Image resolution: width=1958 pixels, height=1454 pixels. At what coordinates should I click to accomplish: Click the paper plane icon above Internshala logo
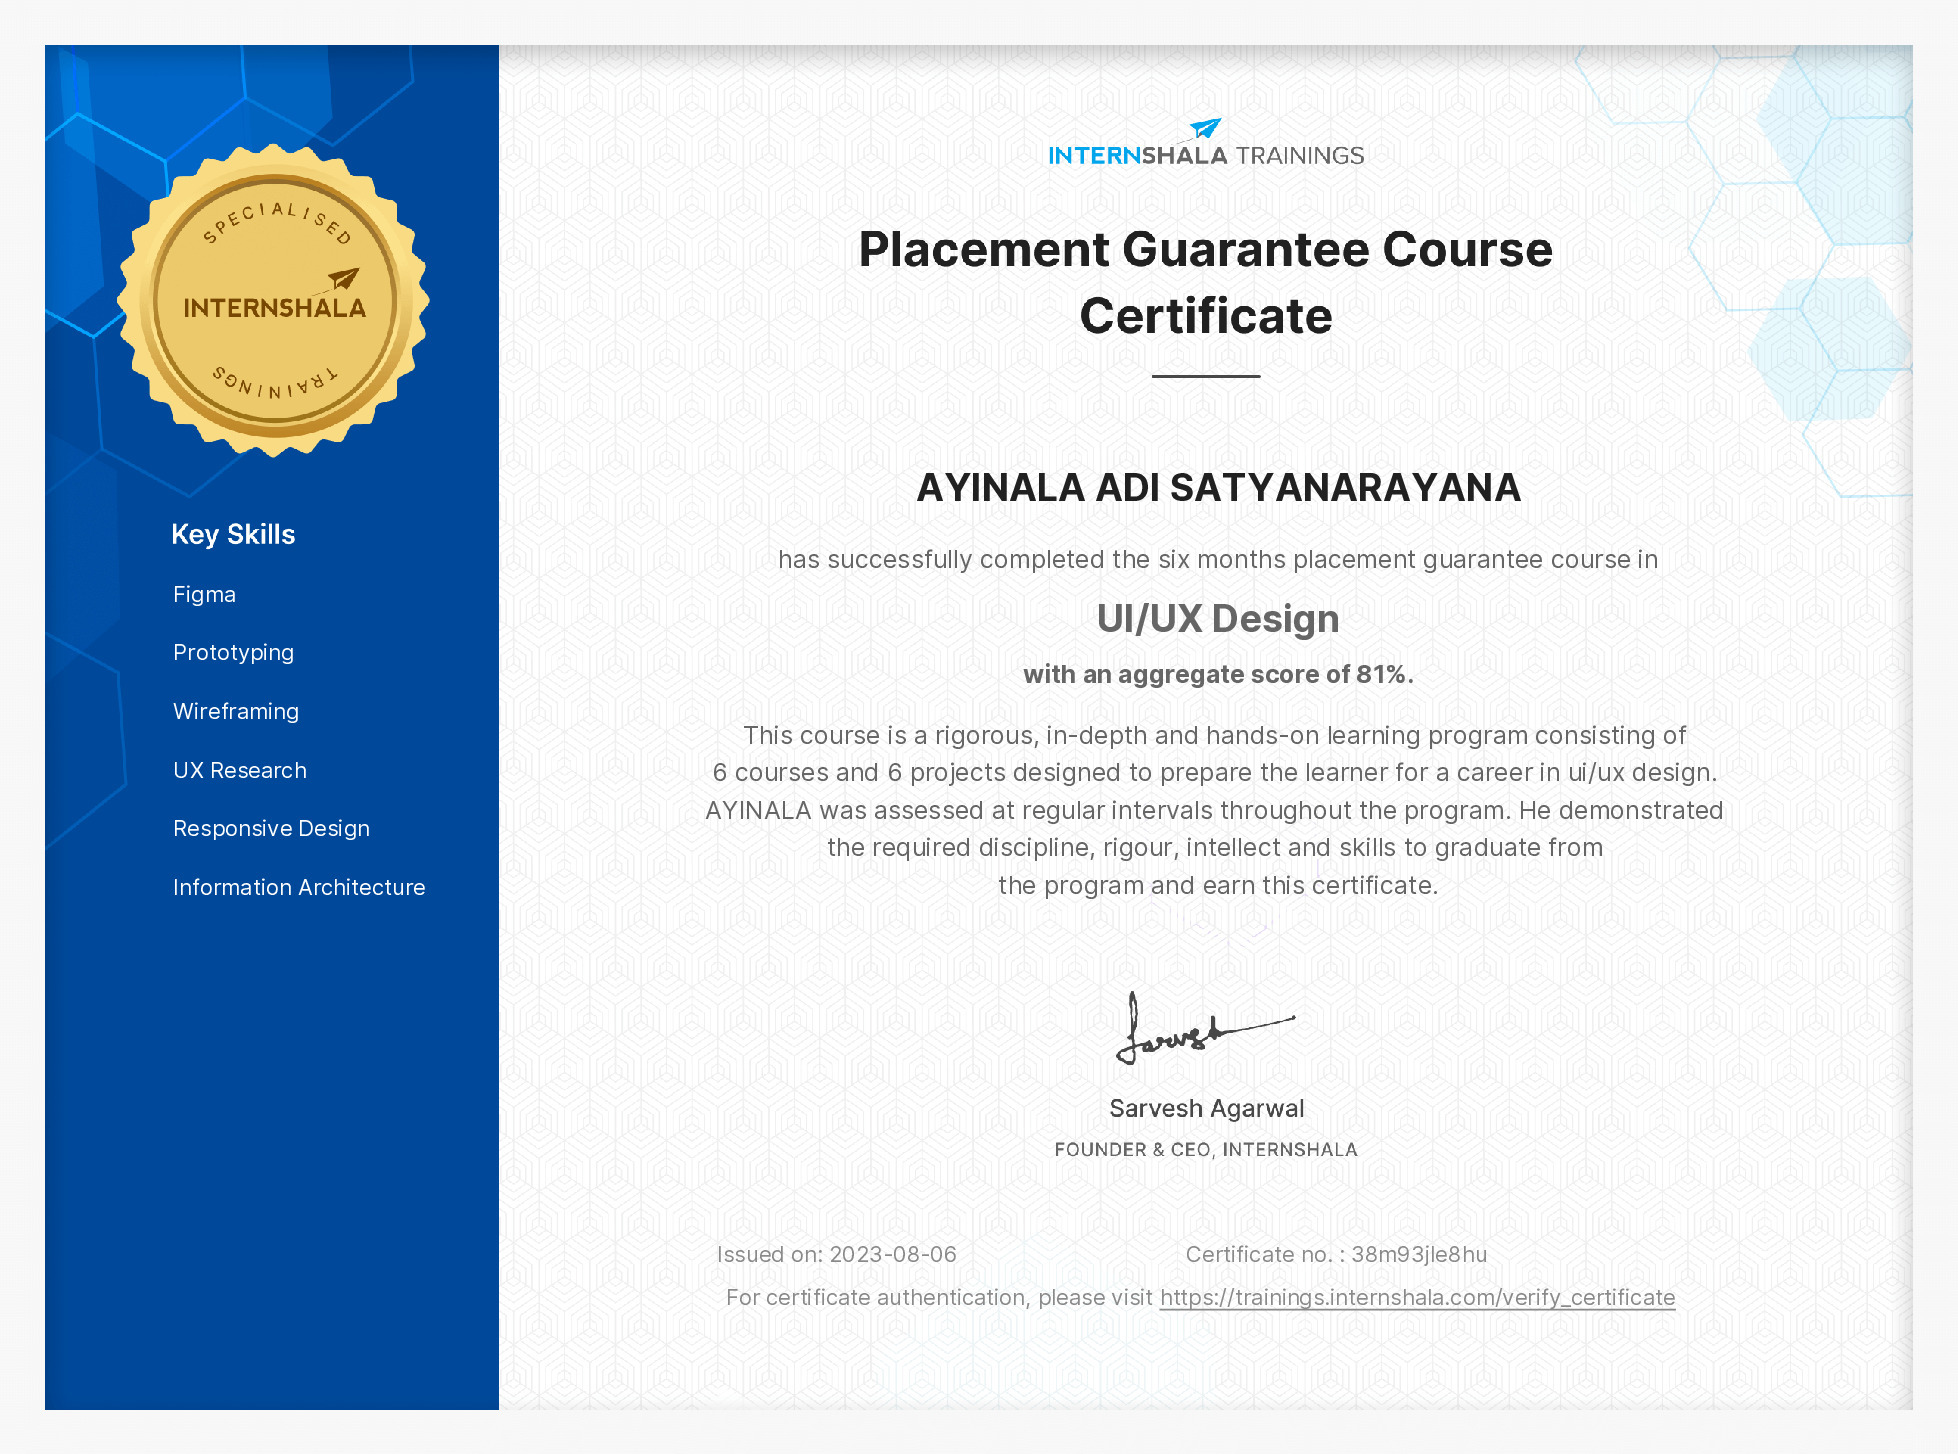pyautogui.click(x=1206, y=129)
